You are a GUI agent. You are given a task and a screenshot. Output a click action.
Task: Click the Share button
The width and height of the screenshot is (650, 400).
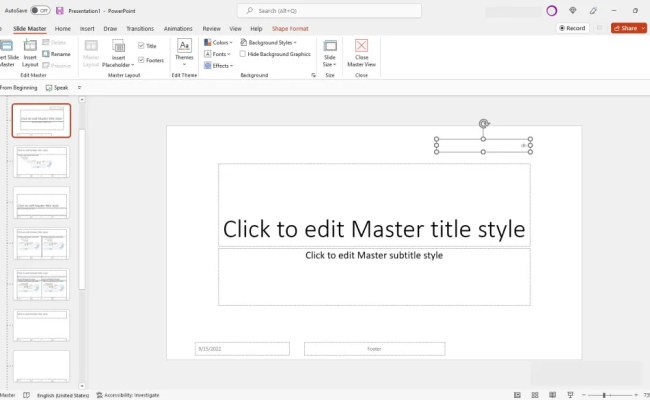(x=625, y=28)
